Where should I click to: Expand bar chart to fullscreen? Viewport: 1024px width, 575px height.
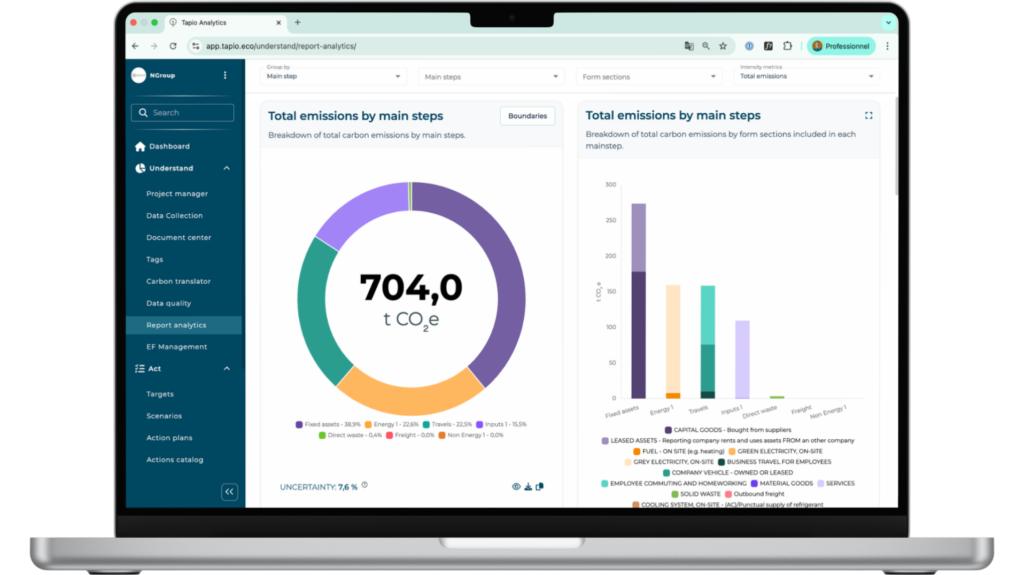(868, 116)
